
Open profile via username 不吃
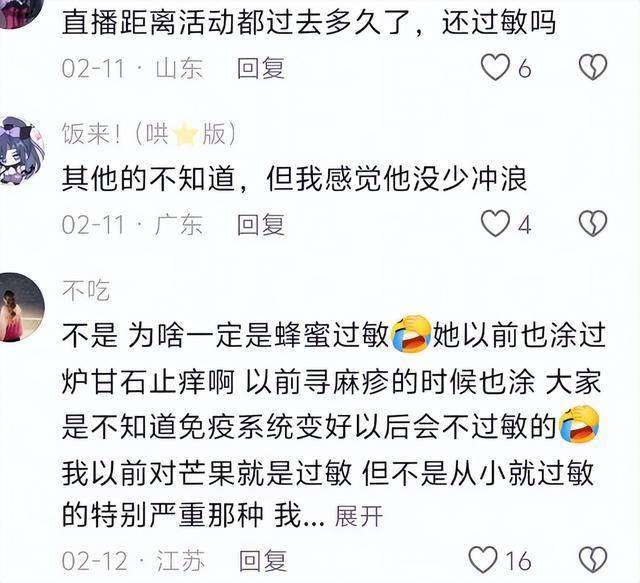coord(86,291)
